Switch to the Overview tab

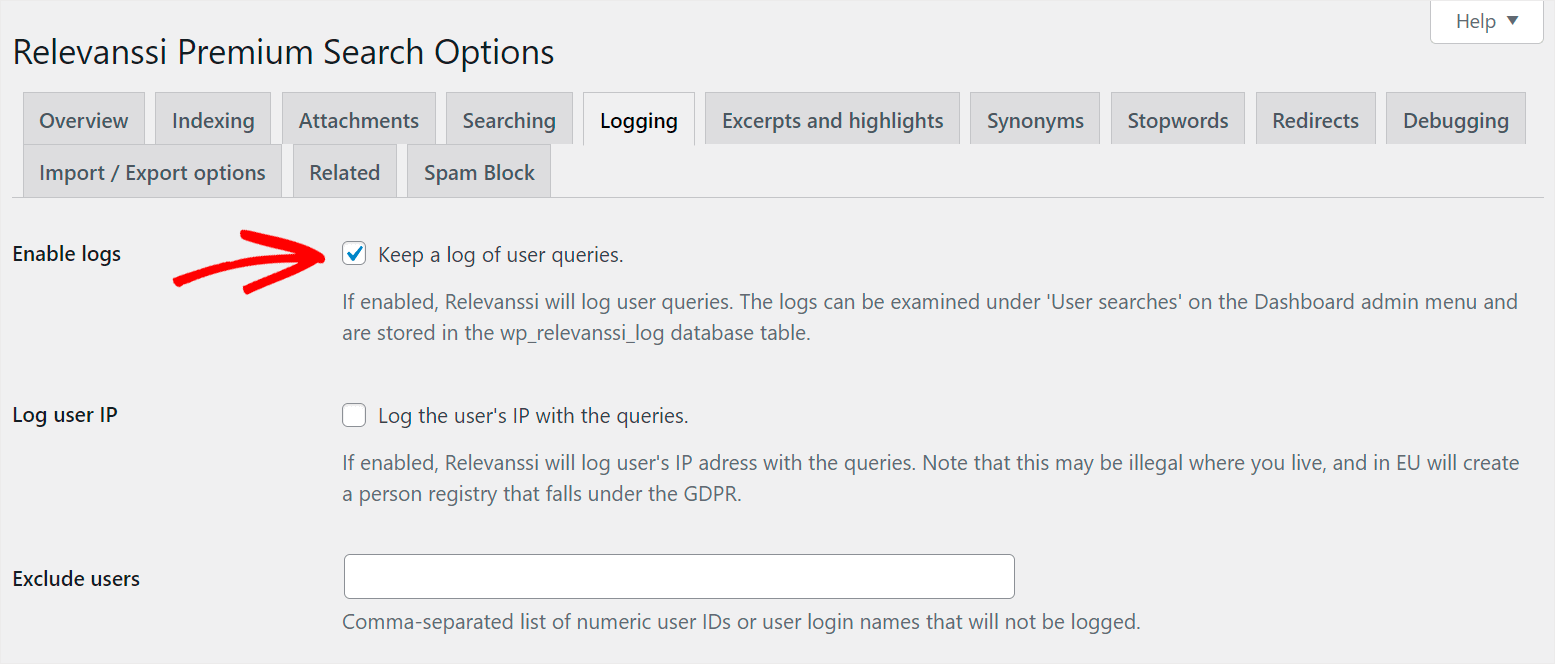coord(83,118)
